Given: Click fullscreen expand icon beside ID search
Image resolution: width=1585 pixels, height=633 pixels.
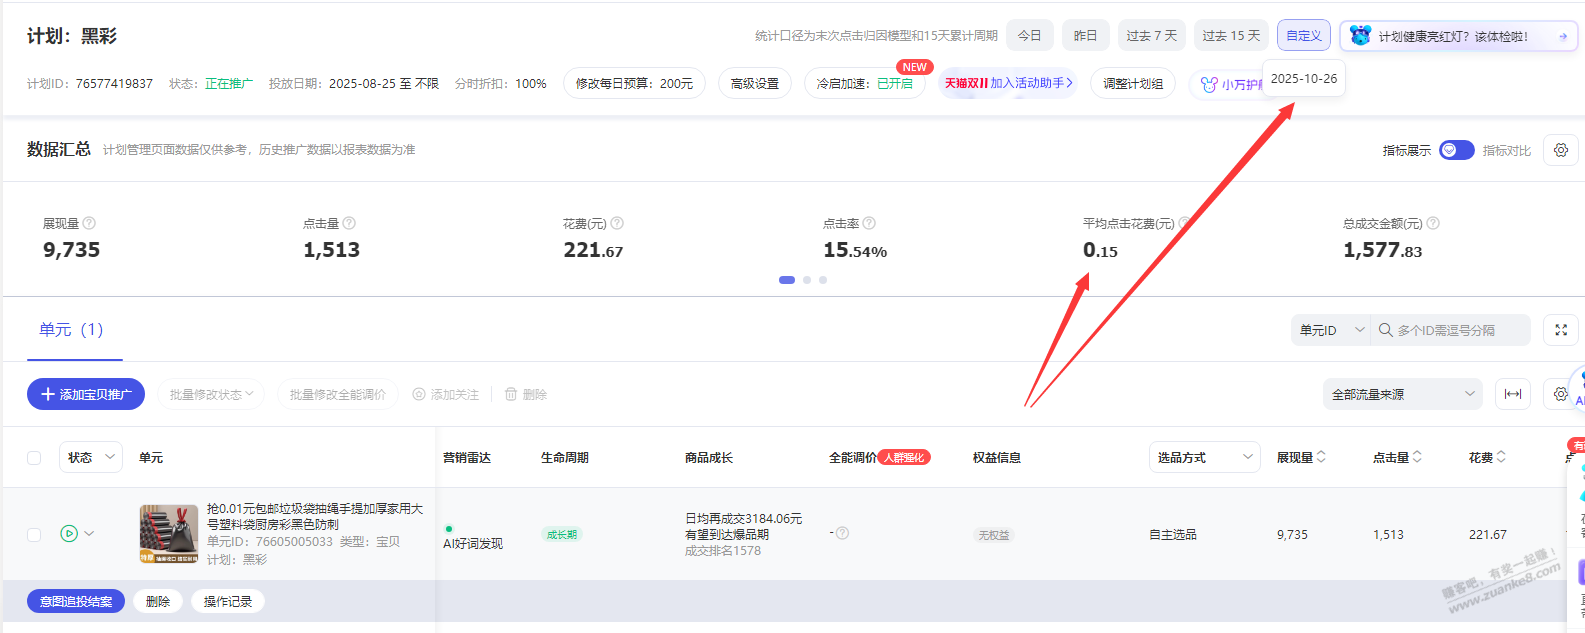Looking at the screenshot, I should tap(1560, 330).
